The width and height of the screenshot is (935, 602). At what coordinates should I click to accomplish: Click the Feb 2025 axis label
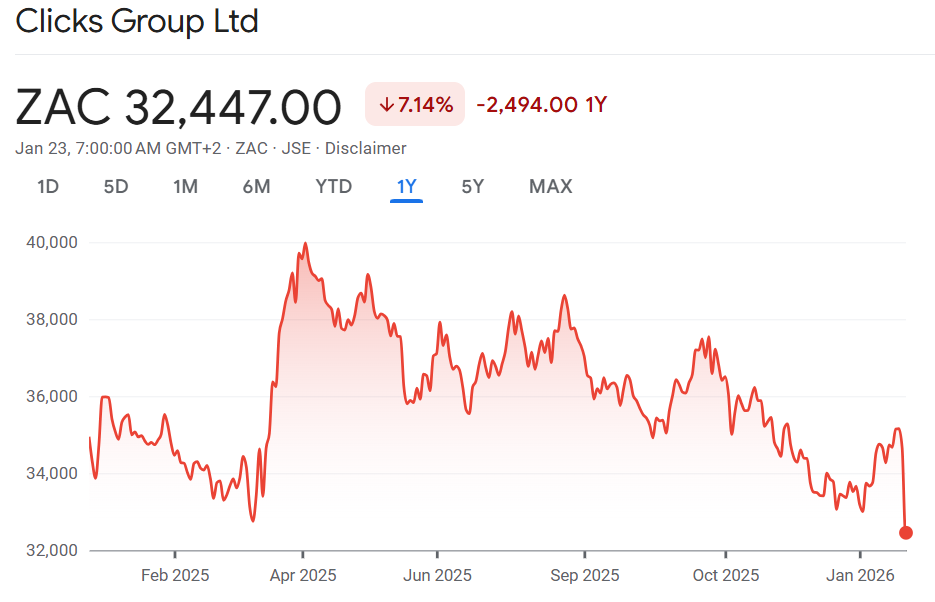tap(174, 575)
